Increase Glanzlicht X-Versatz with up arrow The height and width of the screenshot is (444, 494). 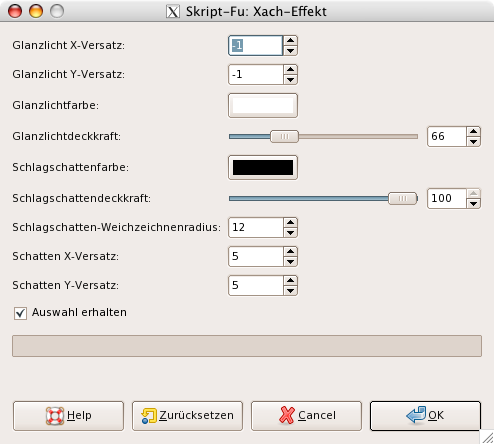tap(290, 40)
